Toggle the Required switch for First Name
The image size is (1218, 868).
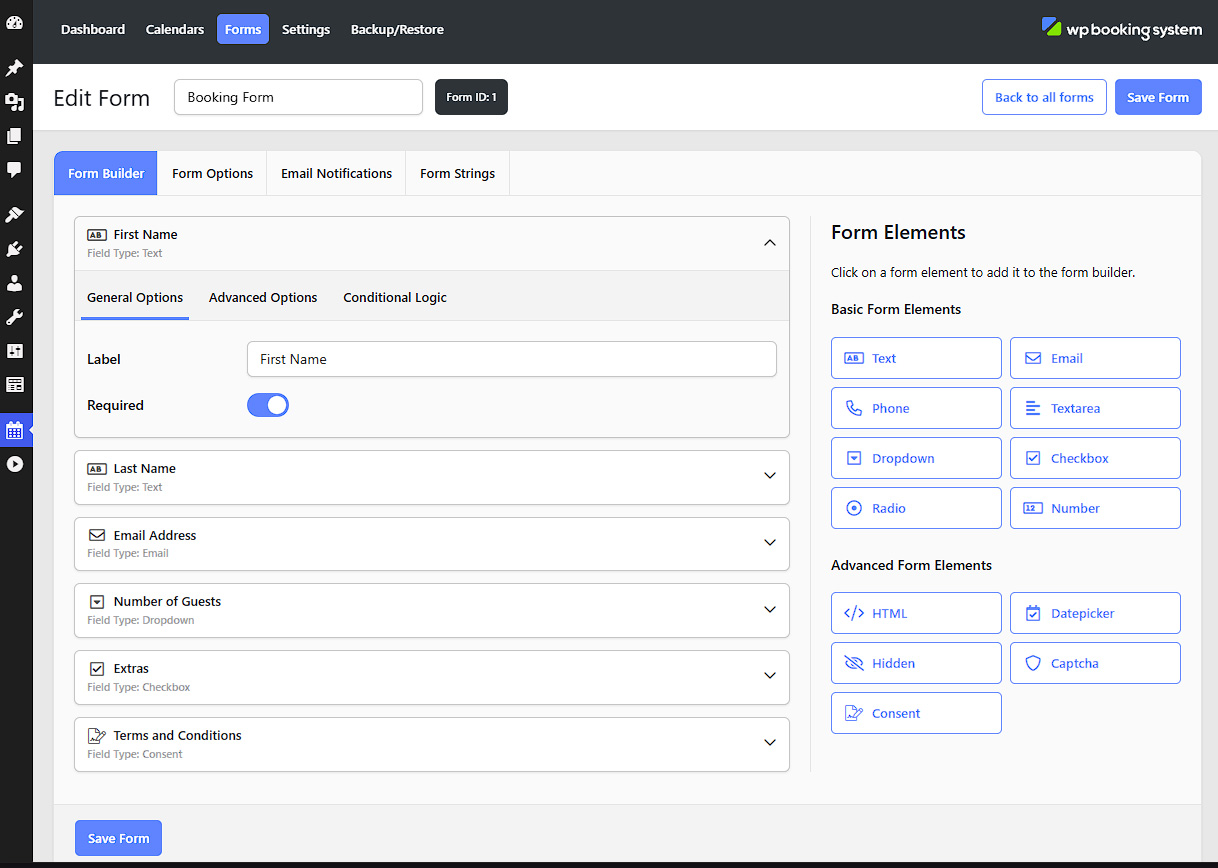tap(268, 405)
